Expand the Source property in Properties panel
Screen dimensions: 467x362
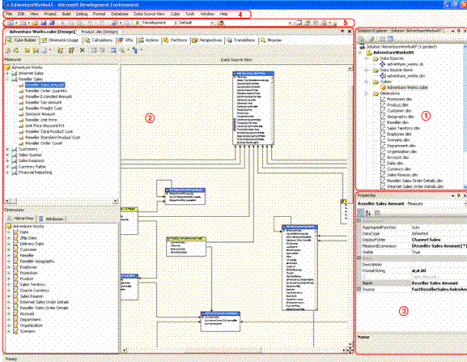[359, 289]
